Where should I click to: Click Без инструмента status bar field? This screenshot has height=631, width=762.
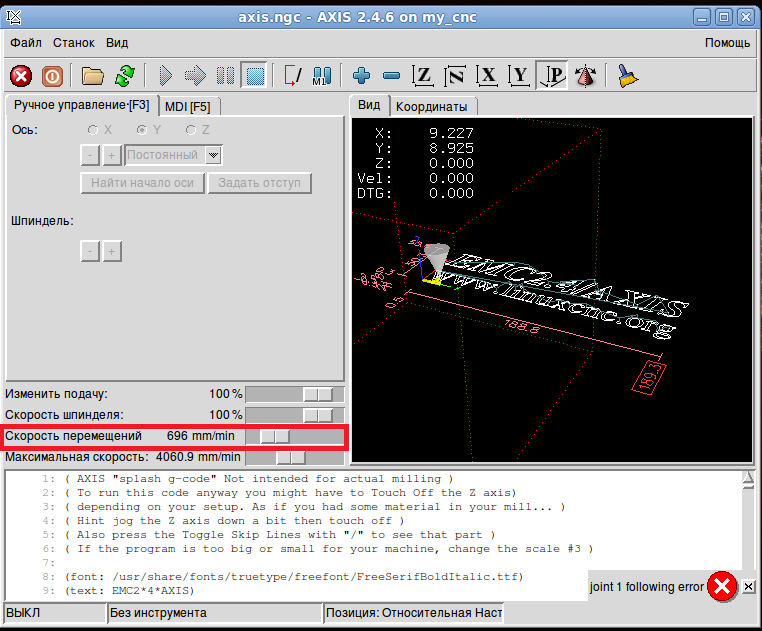(215, 613)
